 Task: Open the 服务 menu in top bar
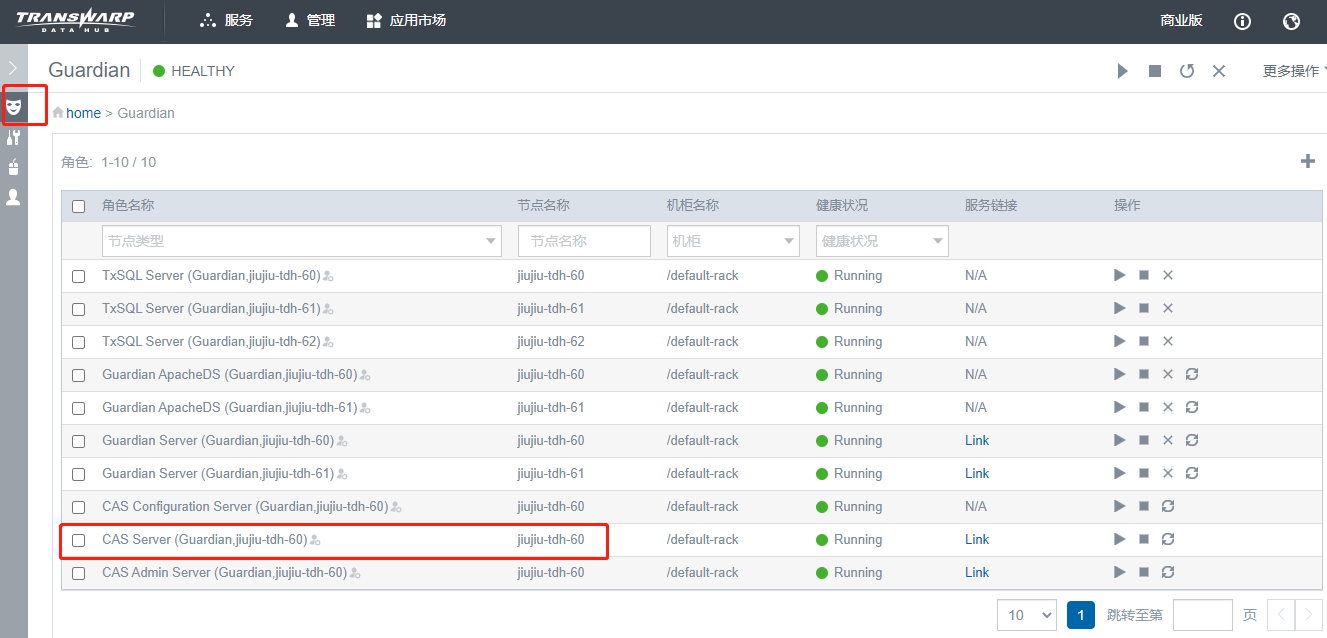(226, 21)
